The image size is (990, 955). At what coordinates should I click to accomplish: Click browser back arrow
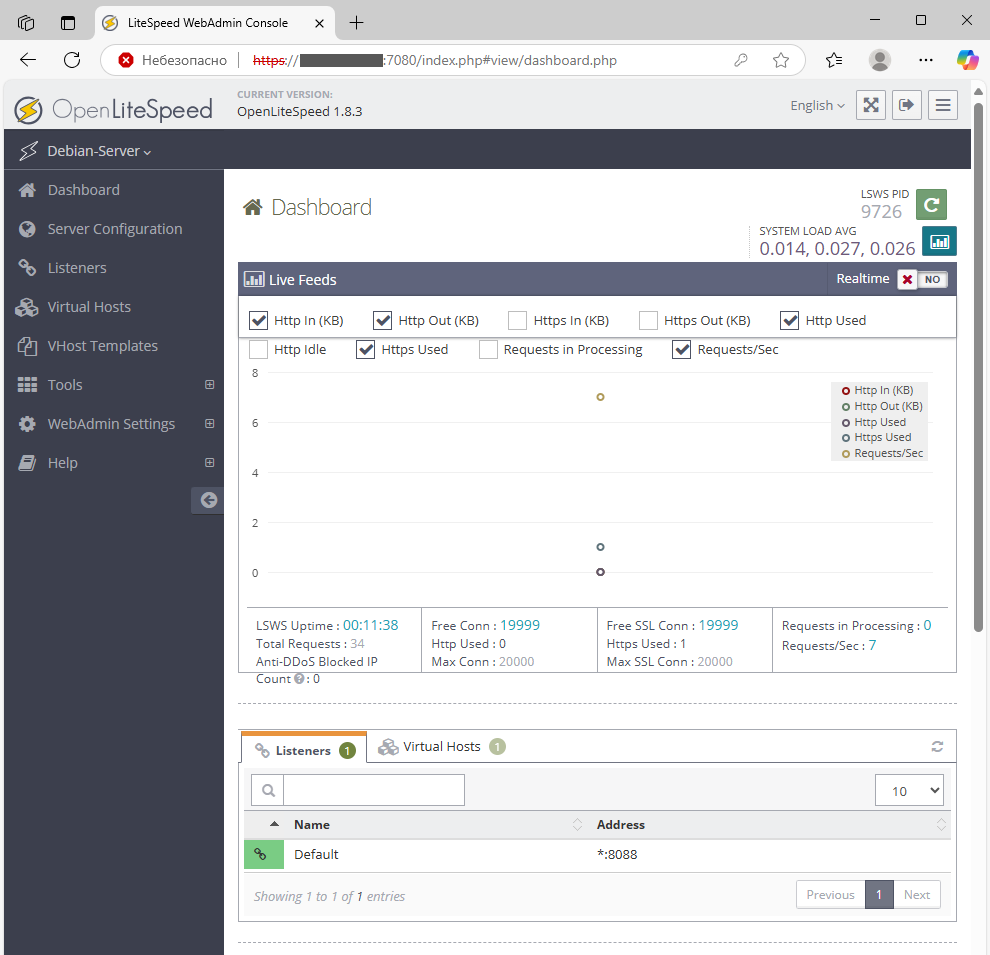[x=28, y=60]
